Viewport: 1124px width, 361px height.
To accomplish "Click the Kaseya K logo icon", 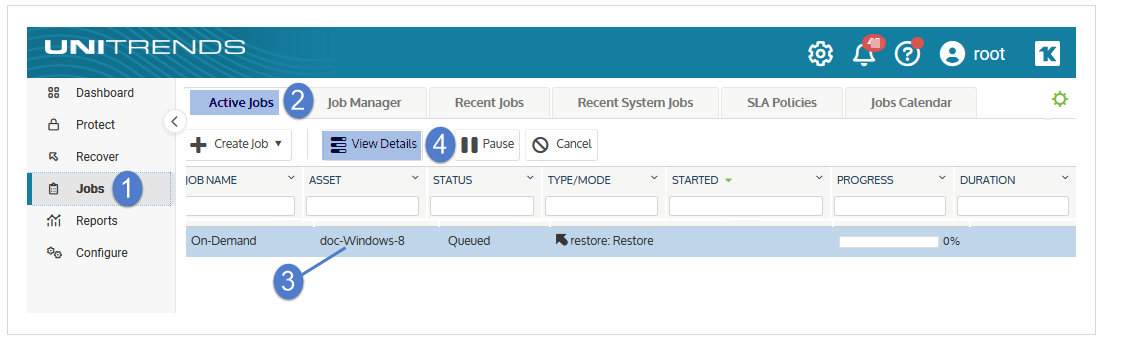I will point(1047,54).
